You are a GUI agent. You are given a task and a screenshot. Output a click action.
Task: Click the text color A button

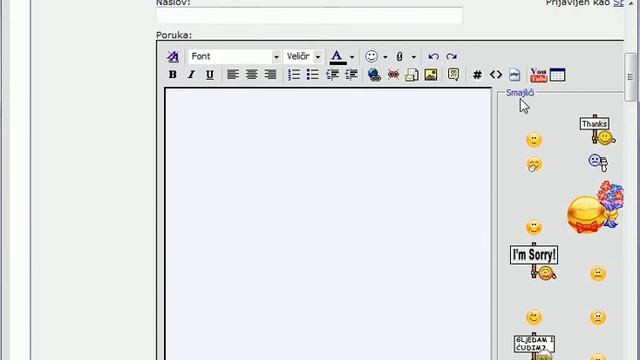point(338,56)
